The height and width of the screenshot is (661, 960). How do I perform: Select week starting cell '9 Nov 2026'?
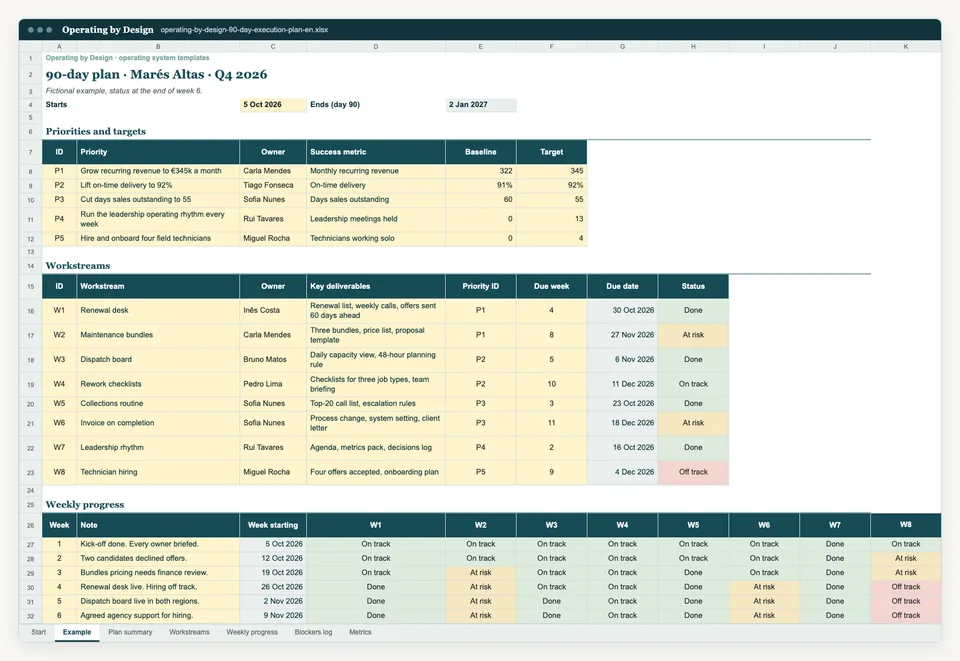click(273, 616)
